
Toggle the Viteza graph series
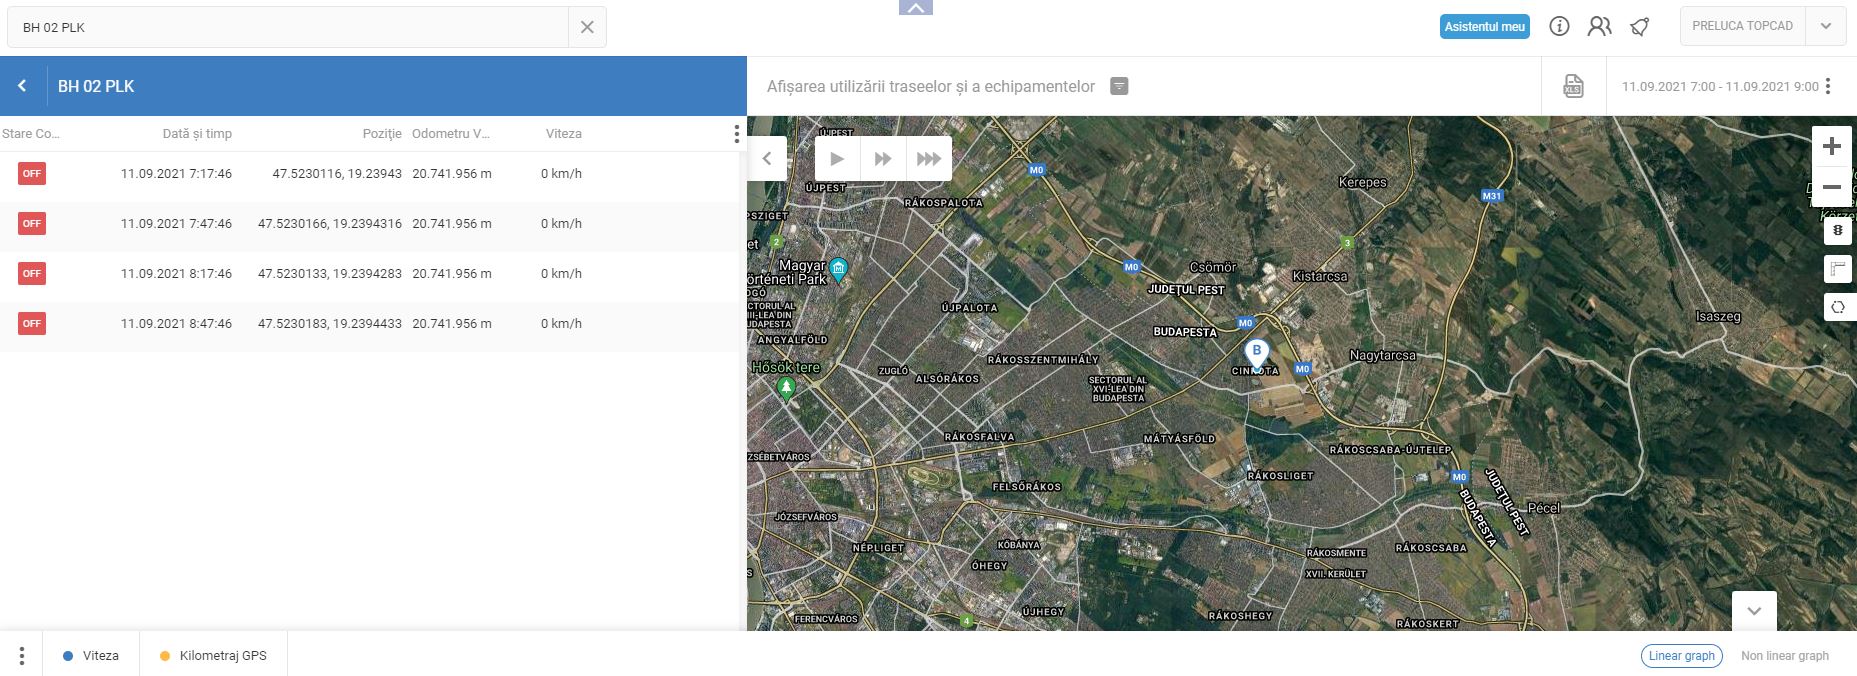(91, 656)
